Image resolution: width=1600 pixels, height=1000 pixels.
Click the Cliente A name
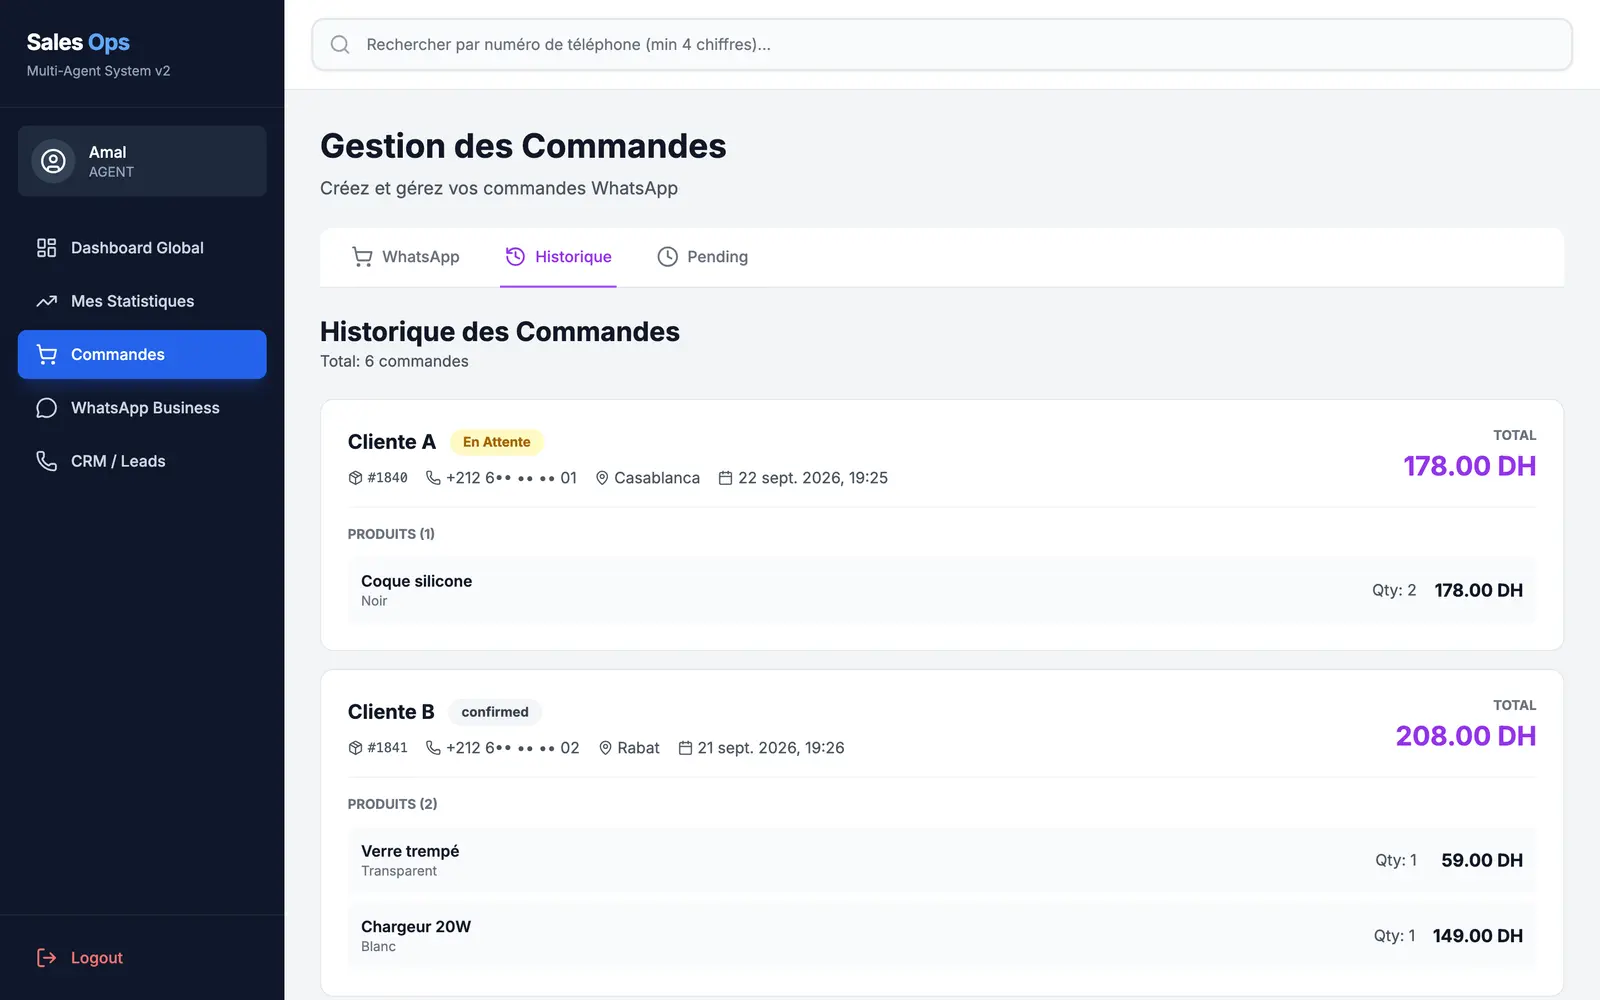coord(392,442)
